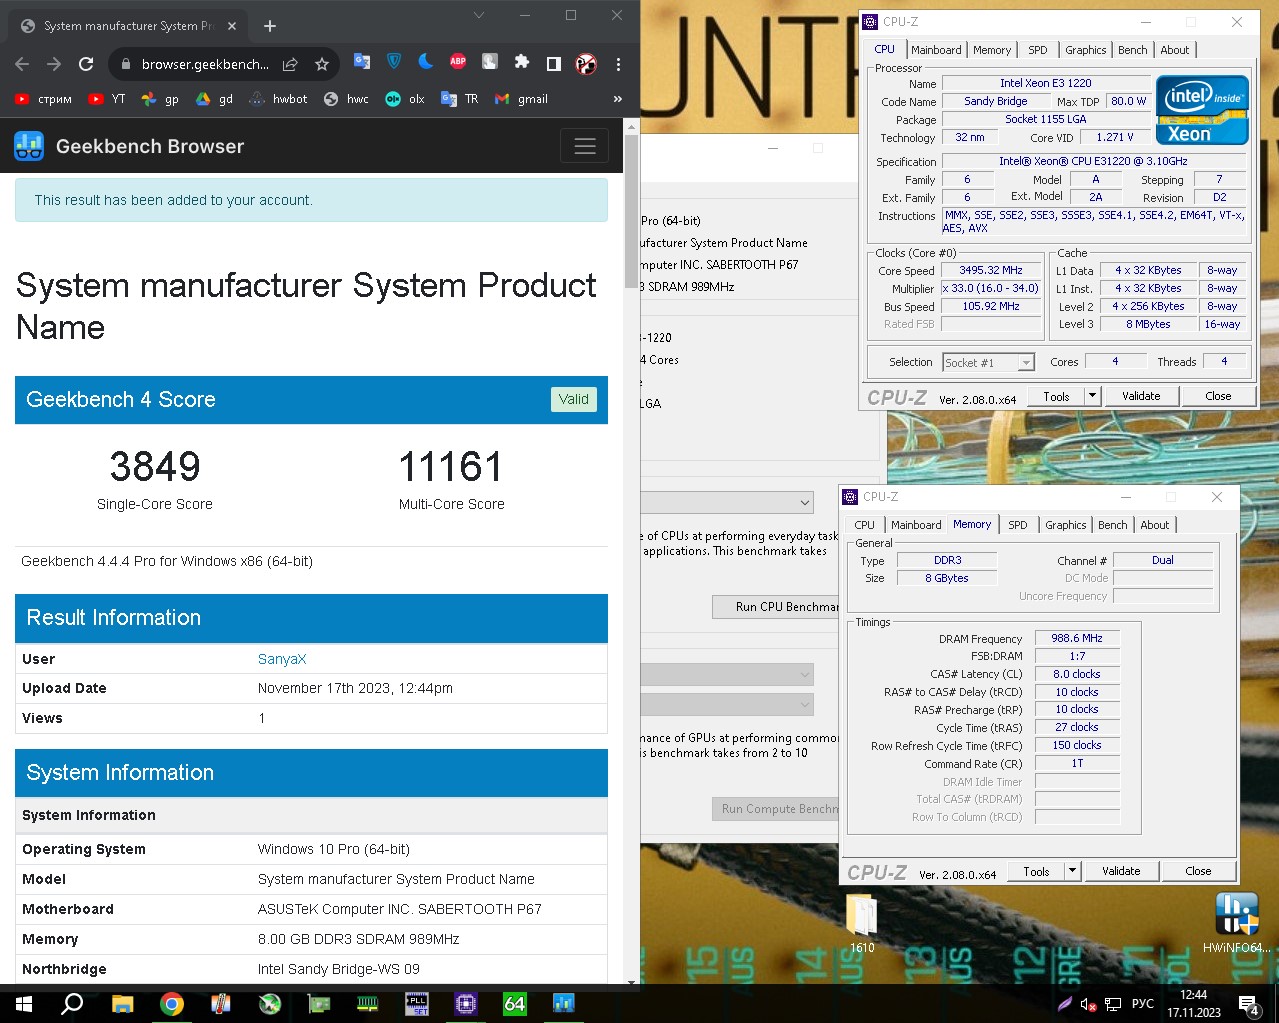Open the 1610 desktop folder
Viewport: 1279px width, 1023px height.
(862, 923)
